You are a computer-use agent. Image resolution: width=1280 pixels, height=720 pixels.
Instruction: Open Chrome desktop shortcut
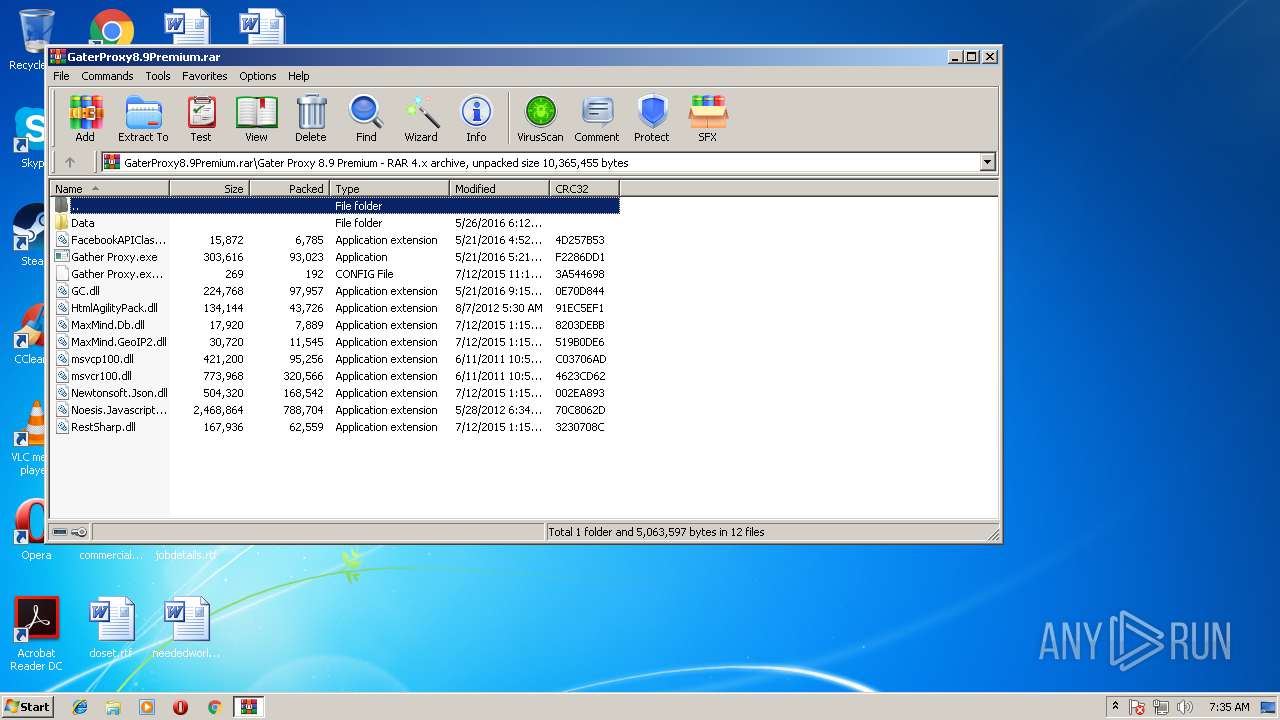112,27
